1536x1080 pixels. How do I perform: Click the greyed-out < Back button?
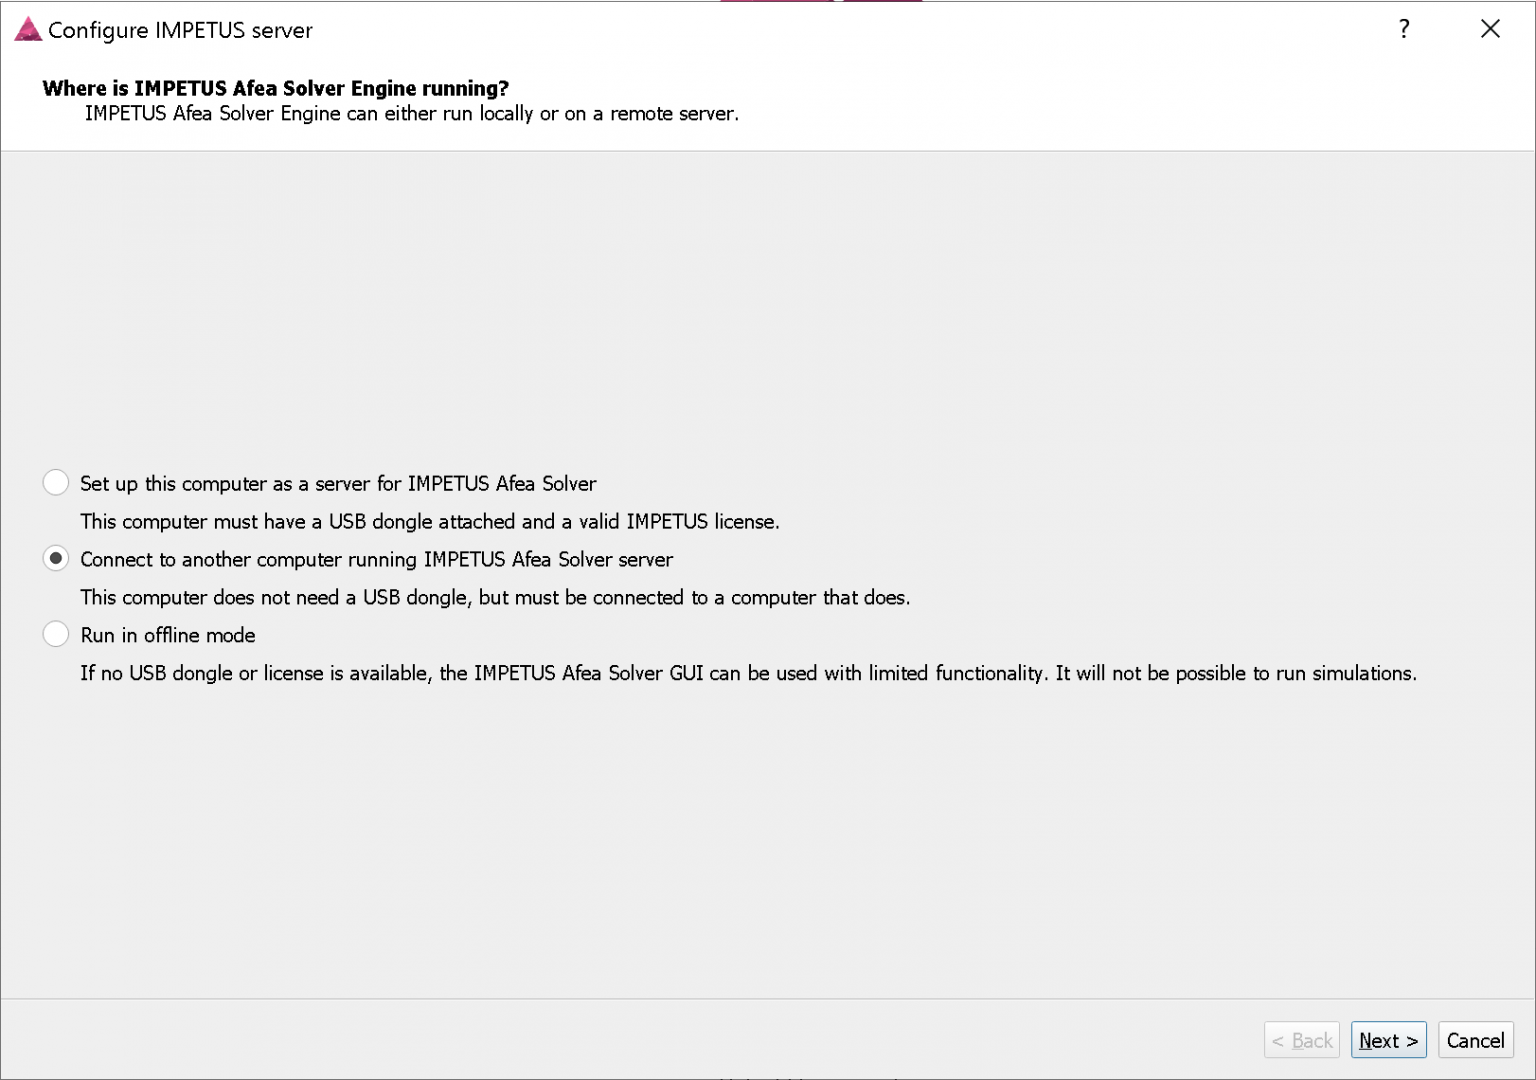(x=1302, y=1040)
